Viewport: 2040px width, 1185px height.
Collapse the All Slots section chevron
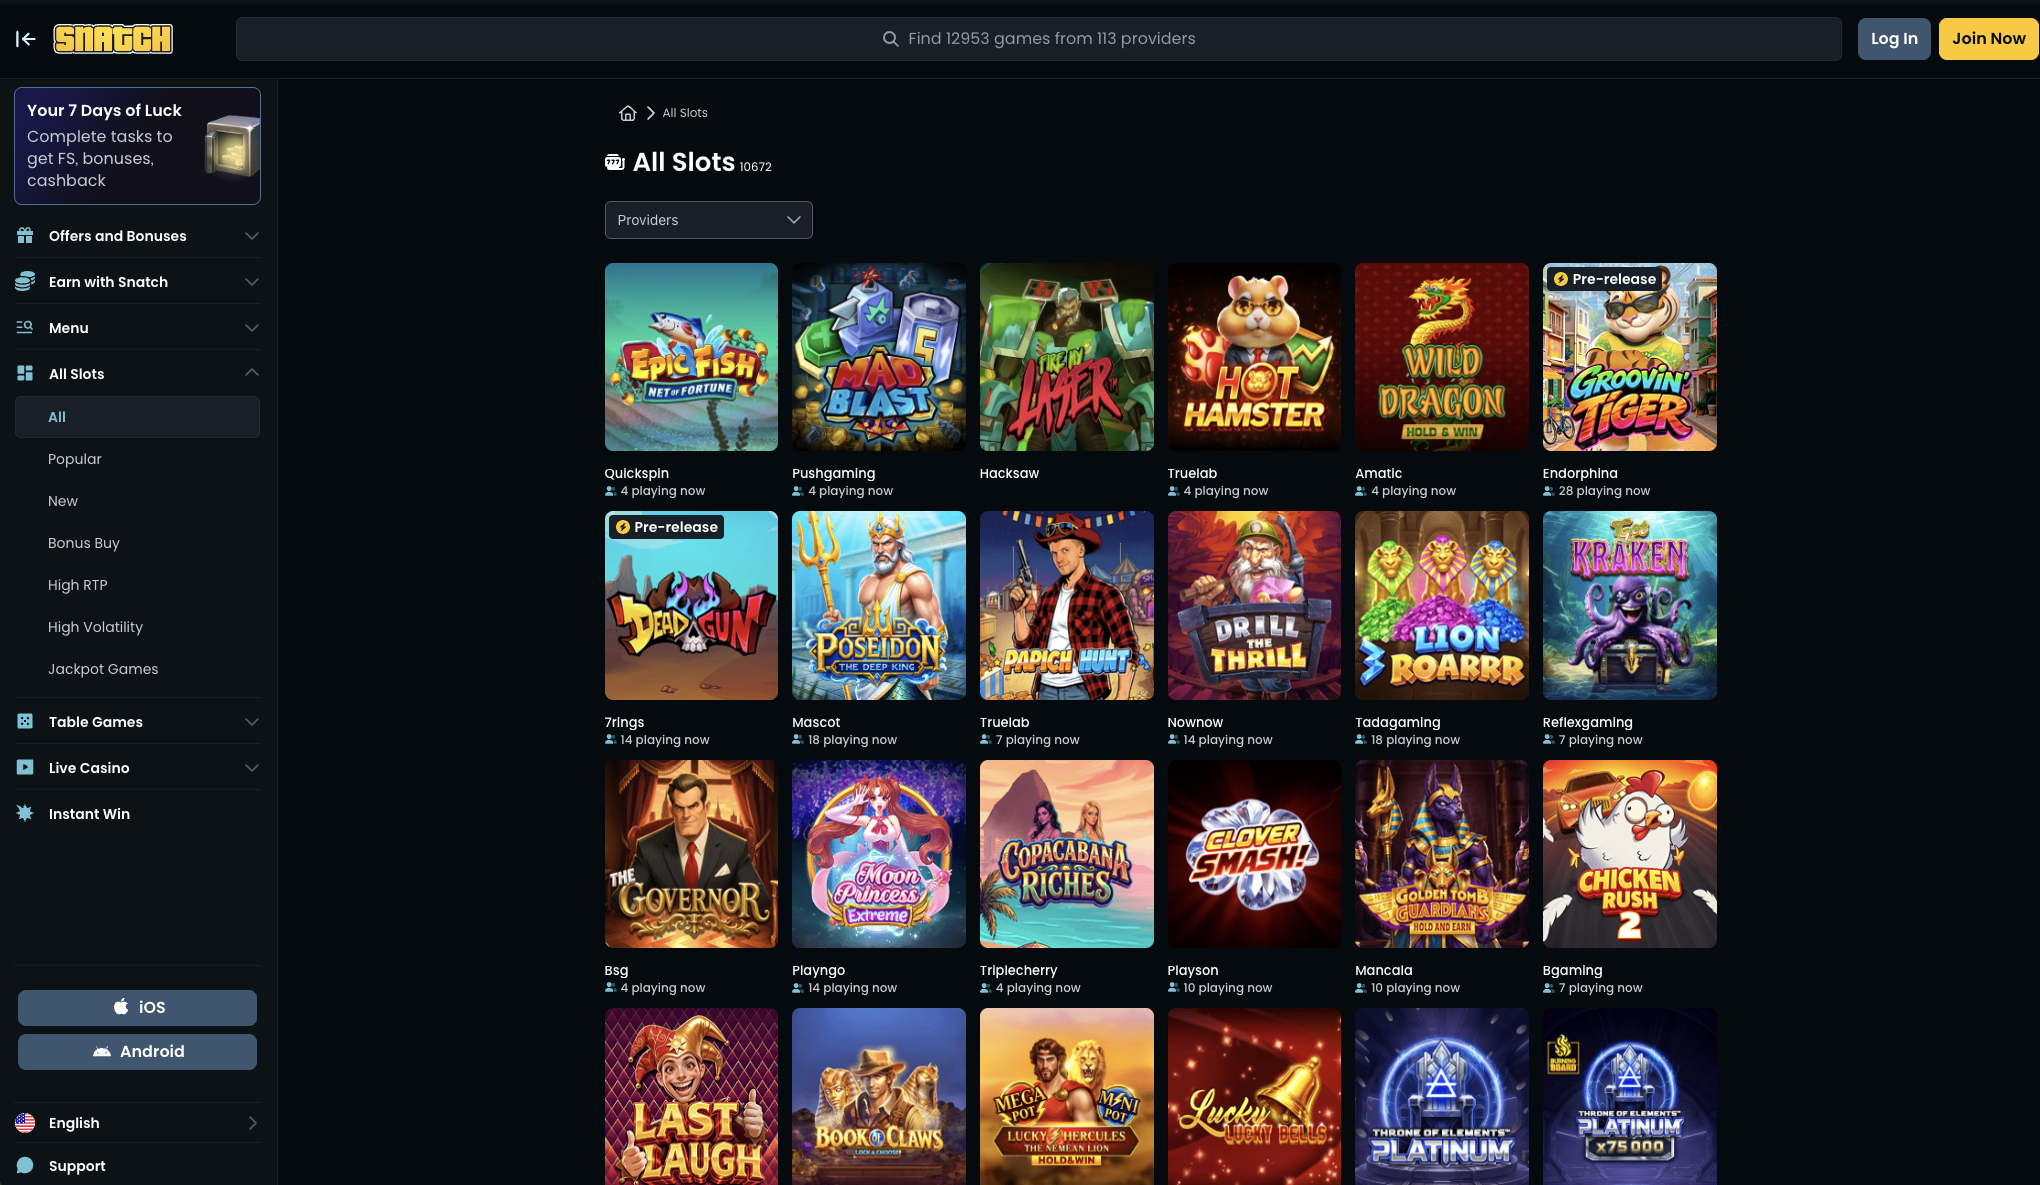point(252,373)
